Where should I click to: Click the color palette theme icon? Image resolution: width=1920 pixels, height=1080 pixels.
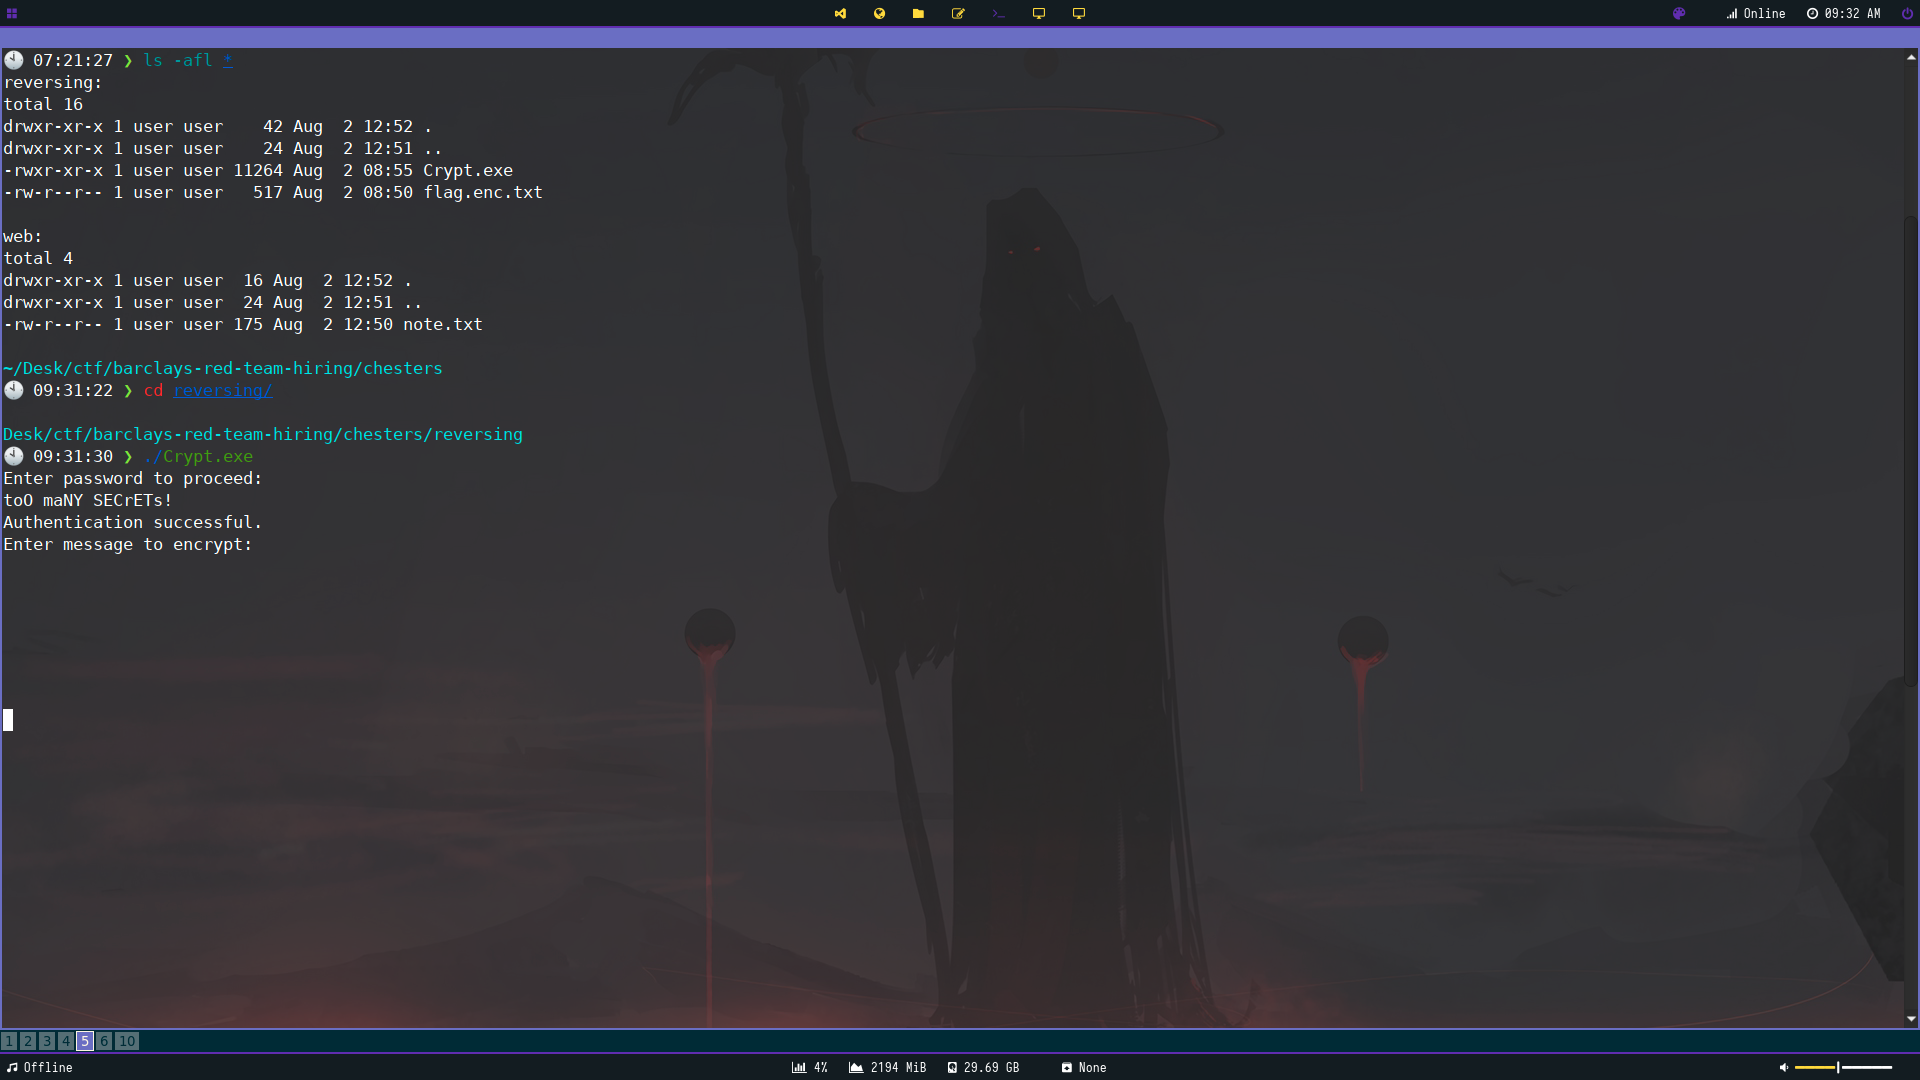[1679, 14]
